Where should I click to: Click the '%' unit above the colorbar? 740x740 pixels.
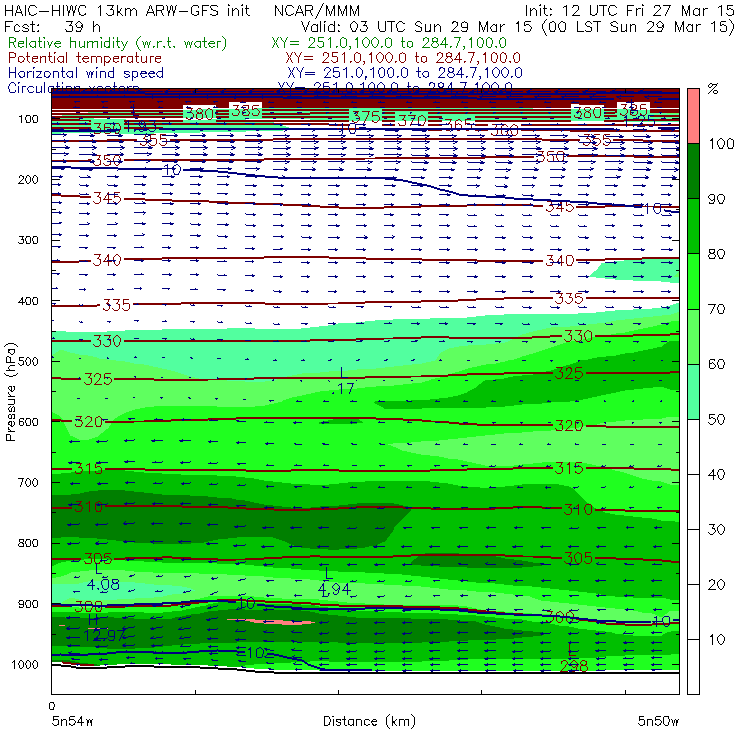[x=713, y=89]
